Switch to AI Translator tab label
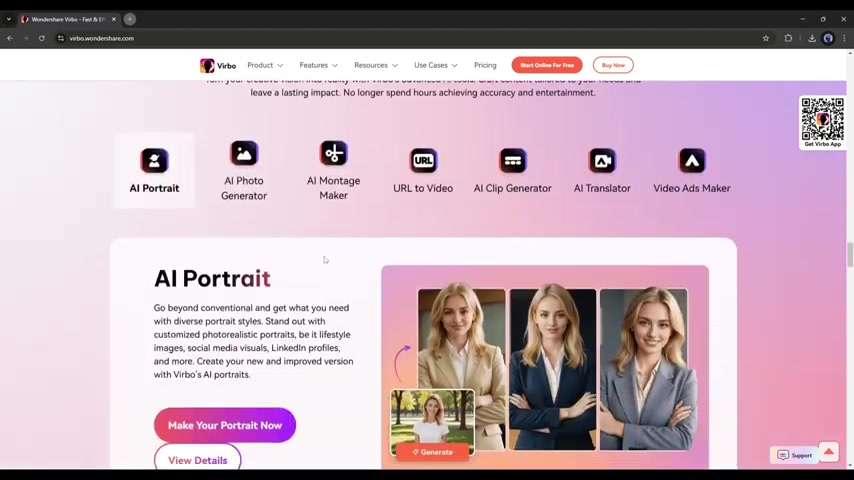This screenshot has height=480, width=854. [x=602, y=188]
